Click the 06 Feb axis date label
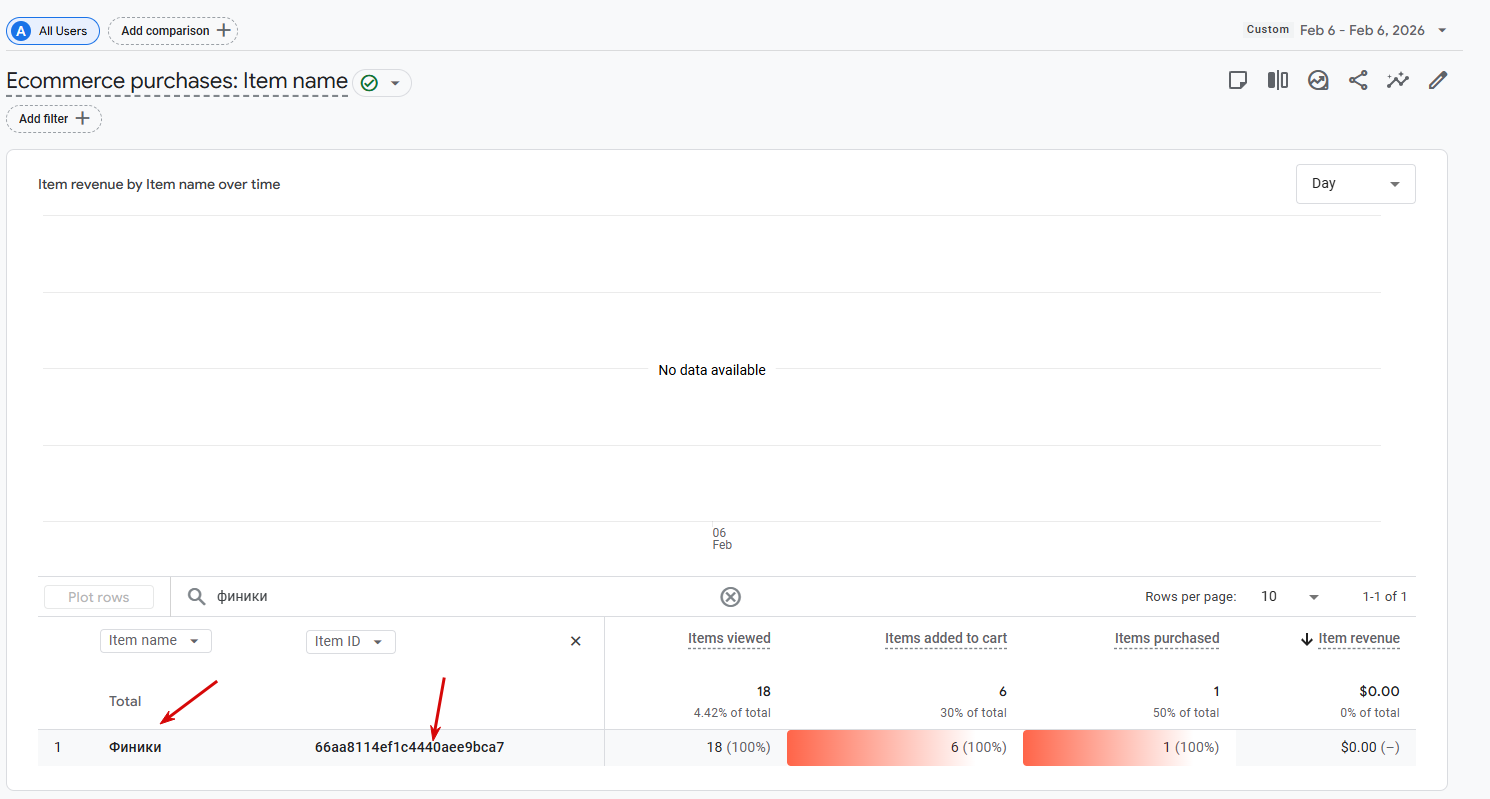Viewport: 1490px width, 799px height. coord(722,539)
